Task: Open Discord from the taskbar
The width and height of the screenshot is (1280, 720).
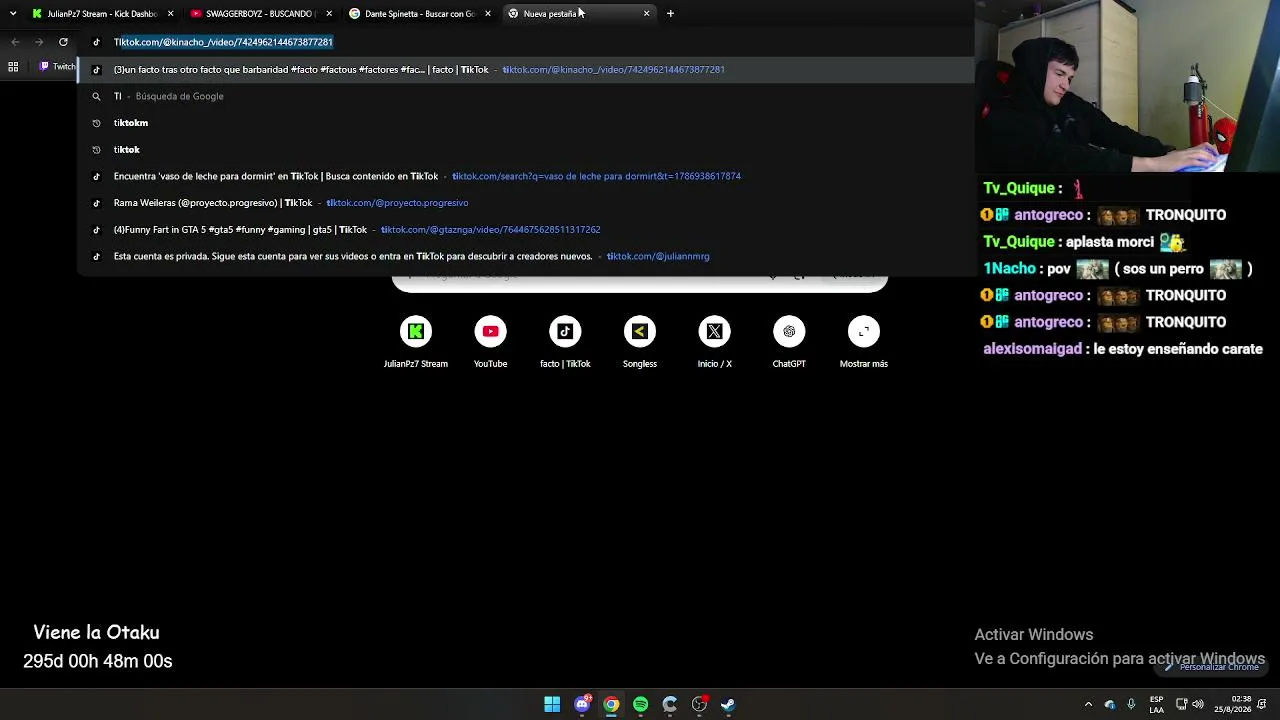Action: pyautogui.click(x=582, y=704)
